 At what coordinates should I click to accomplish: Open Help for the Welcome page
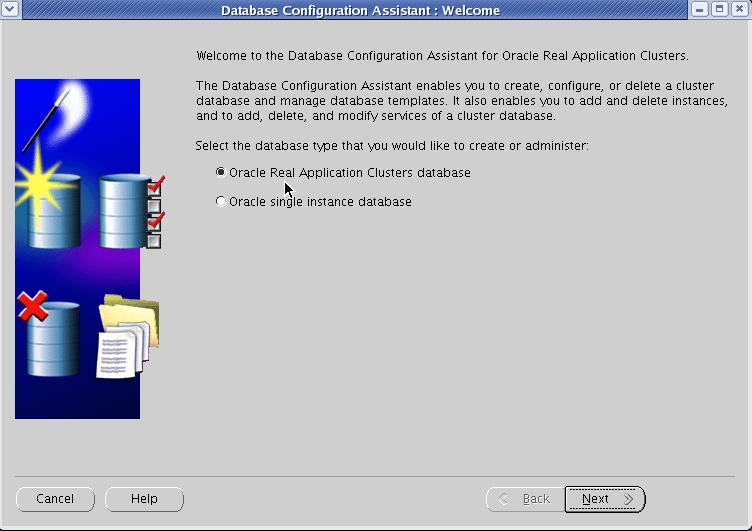[144, 499]
